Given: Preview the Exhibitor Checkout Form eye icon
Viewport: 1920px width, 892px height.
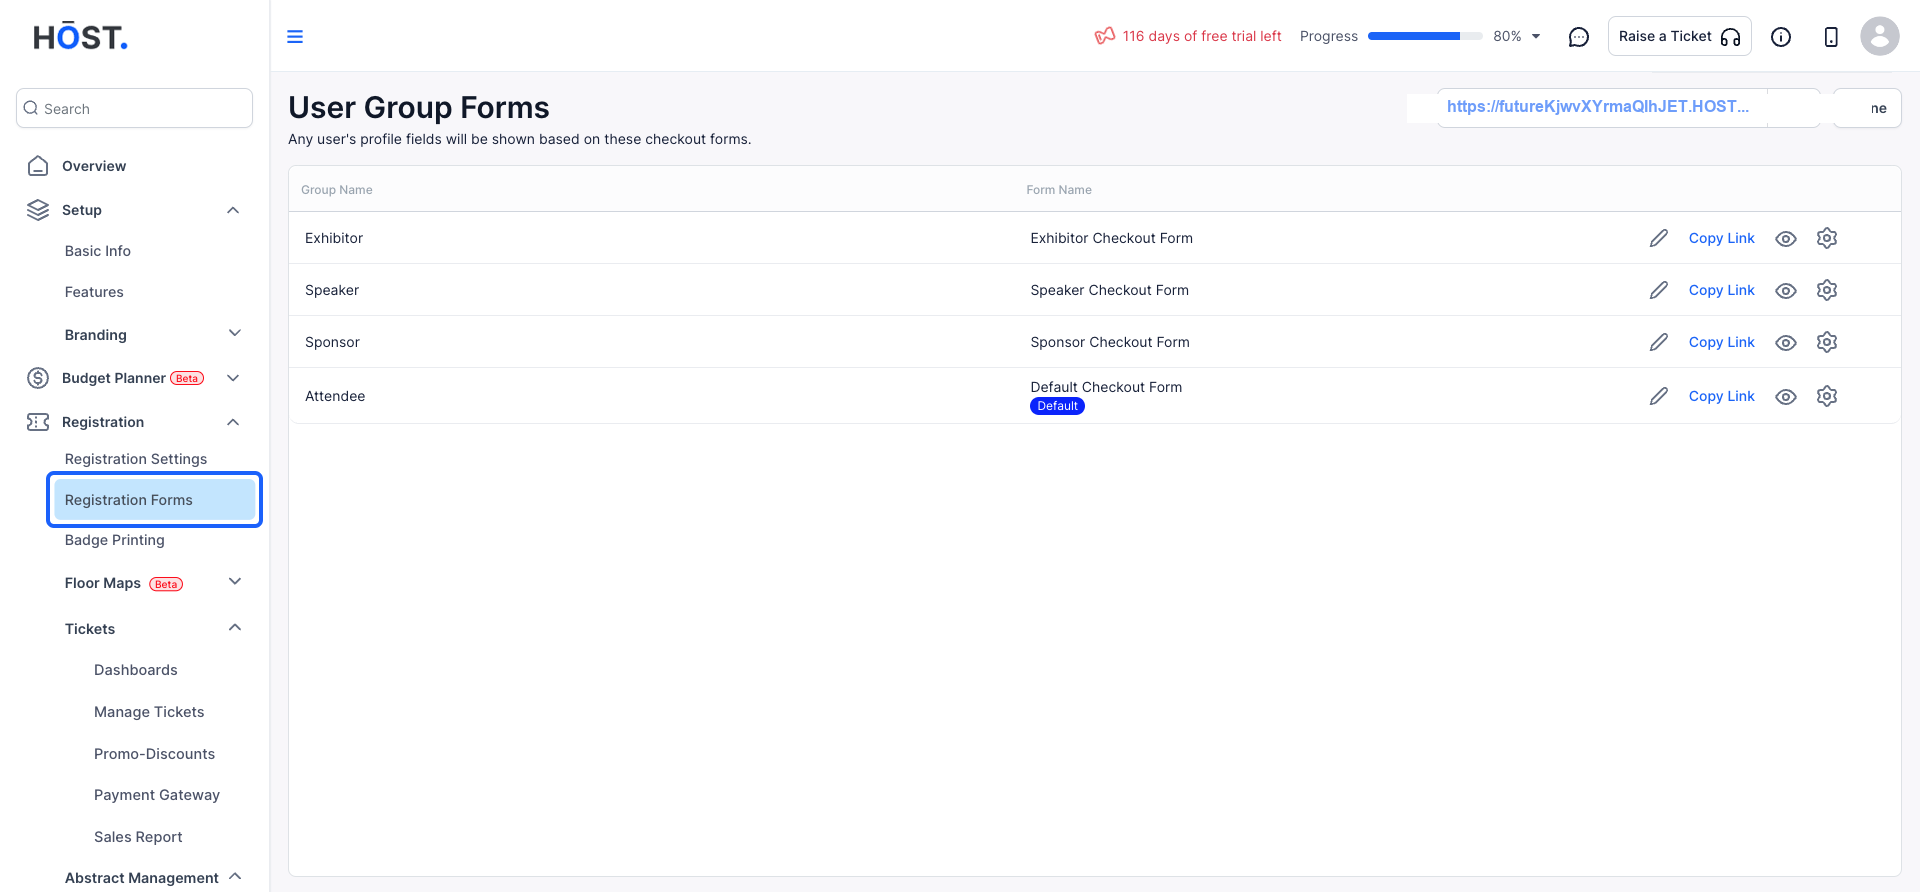Looking at the screenshot, I should click(x=1786, y=238).
